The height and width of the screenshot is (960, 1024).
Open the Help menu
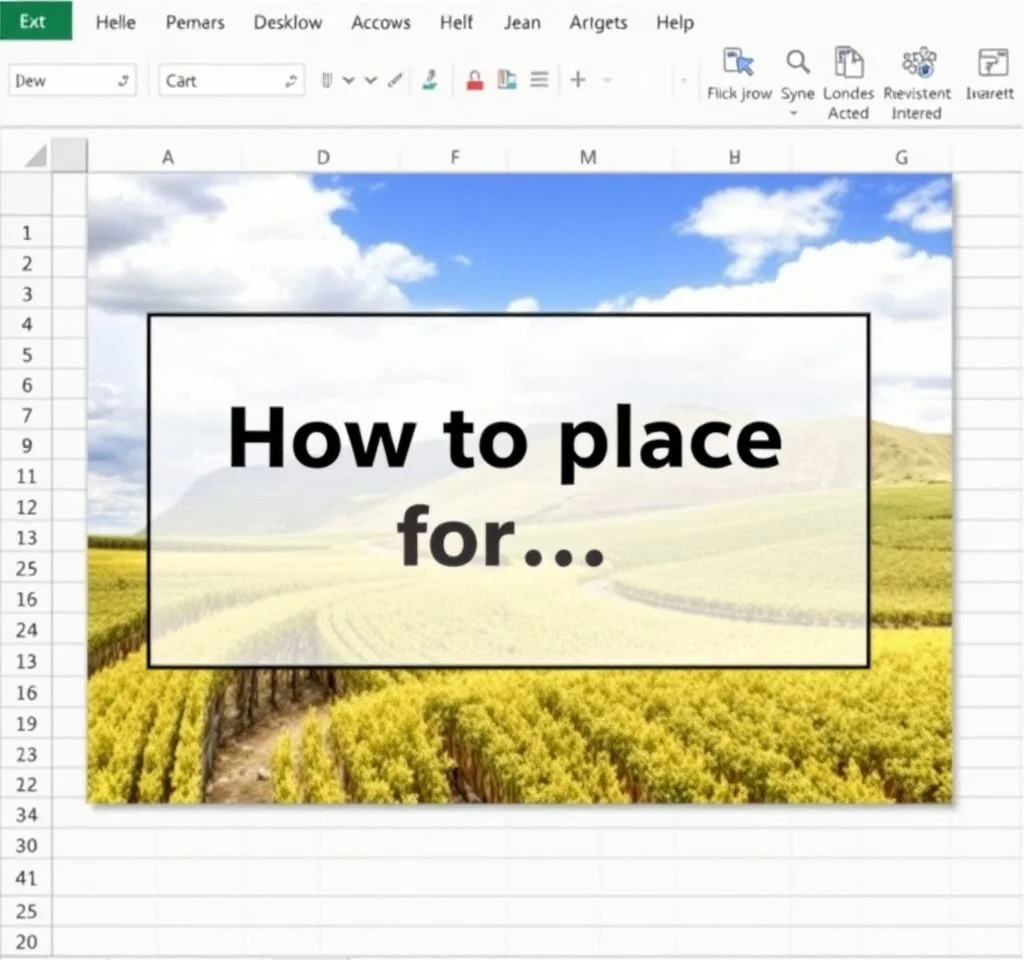pyautogui.click(x=674, y=22)
